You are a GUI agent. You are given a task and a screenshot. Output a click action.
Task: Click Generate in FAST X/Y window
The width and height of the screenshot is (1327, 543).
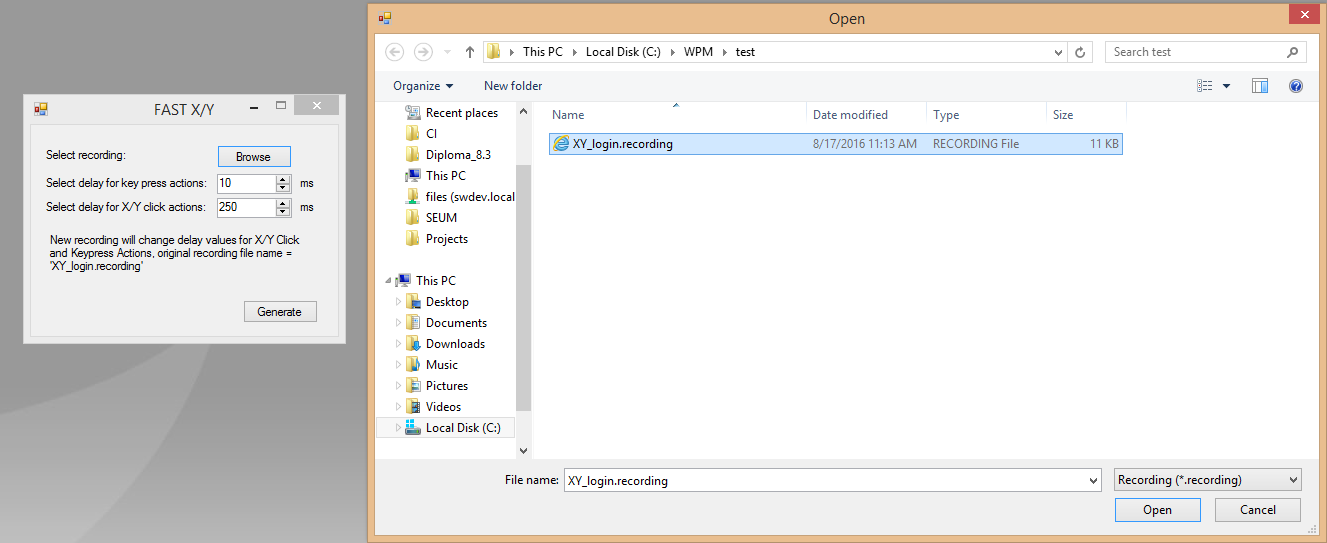(x=280, y=311)
